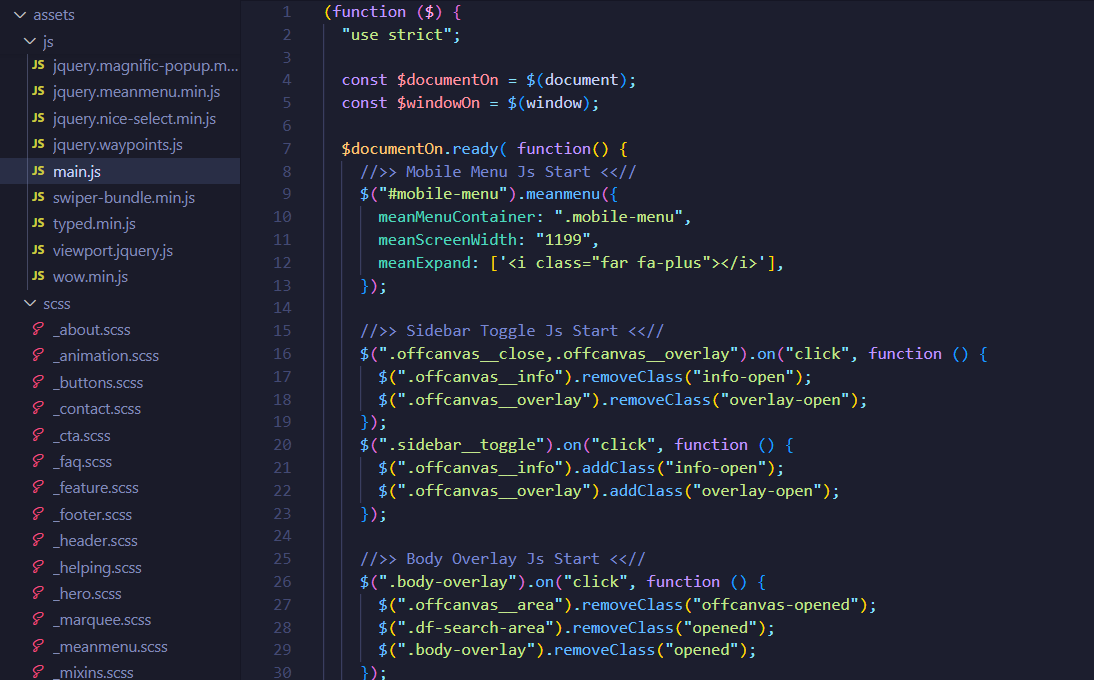Click the JS icon beside wow.min.js
The width and height of the screenshot is (1094, 680).
[38, 276]
